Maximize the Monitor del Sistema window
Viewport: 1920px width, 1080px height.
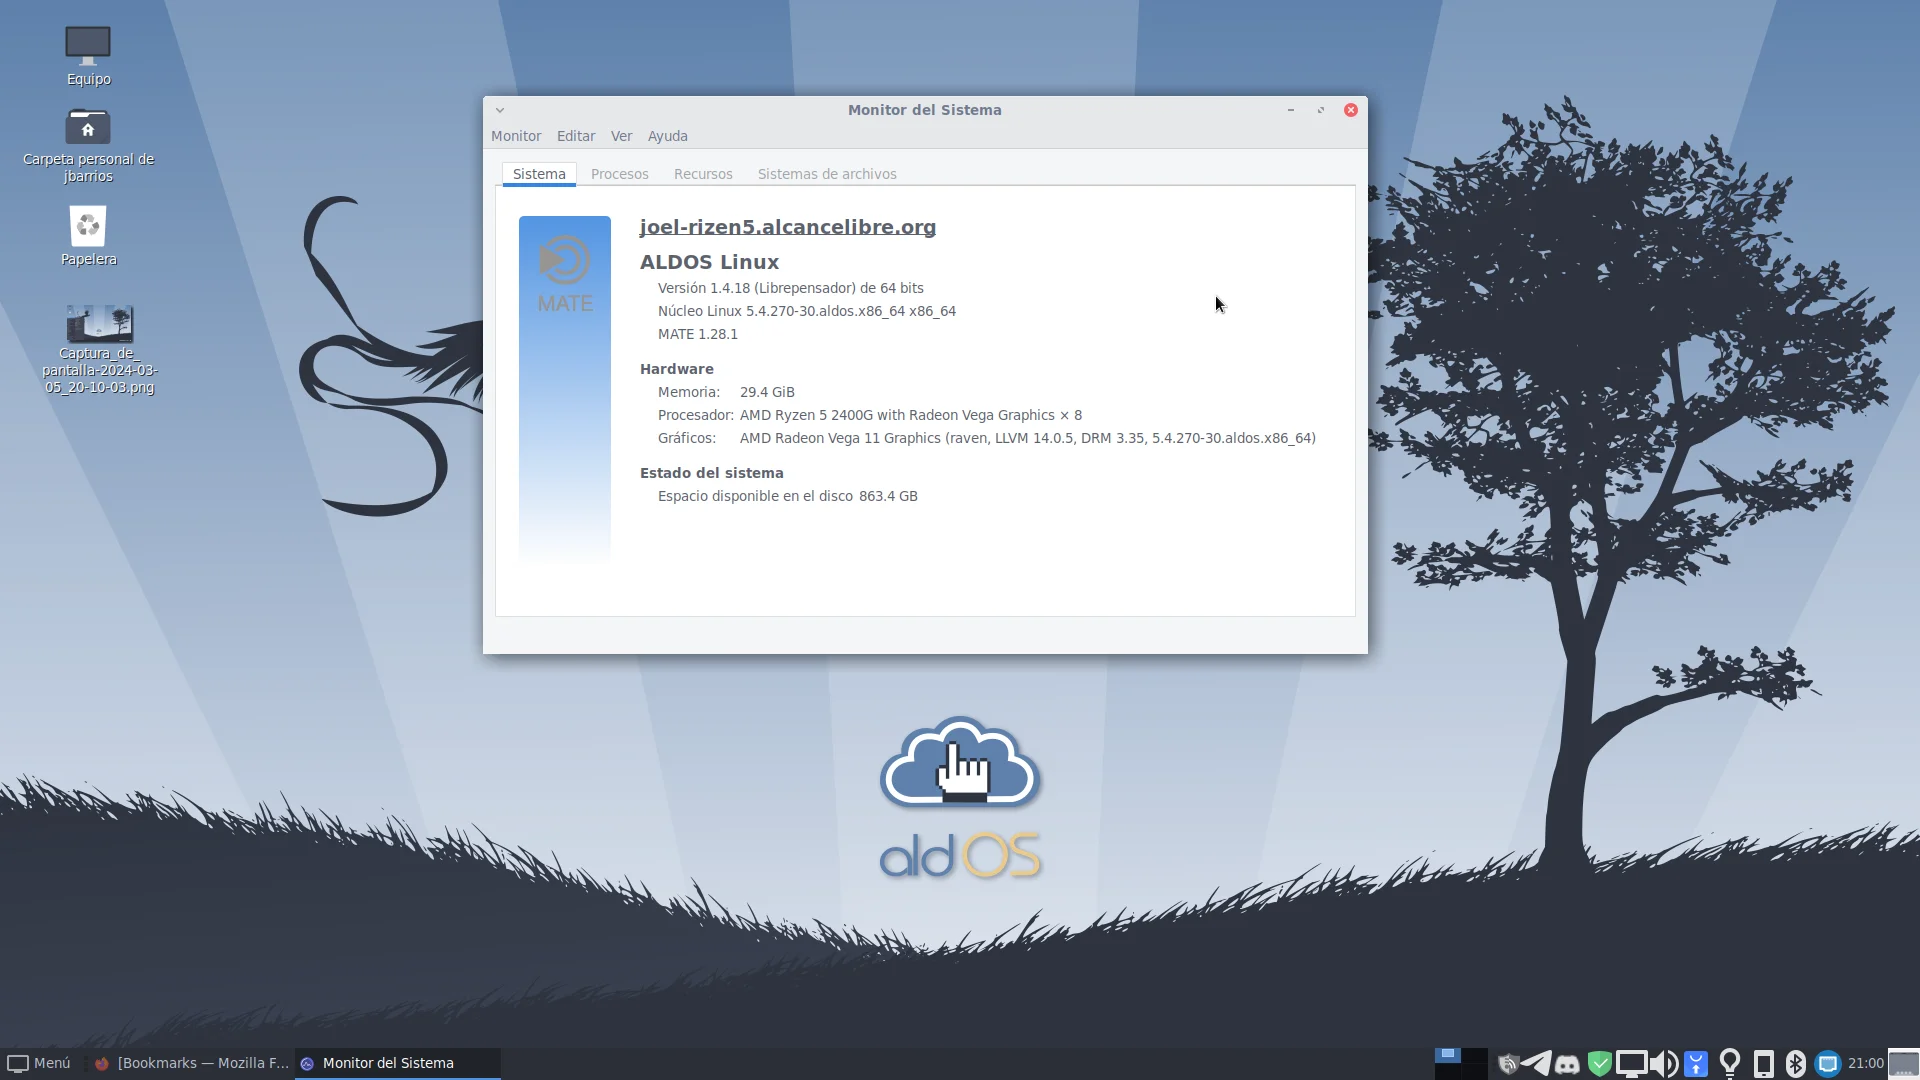pos(1321,110)
